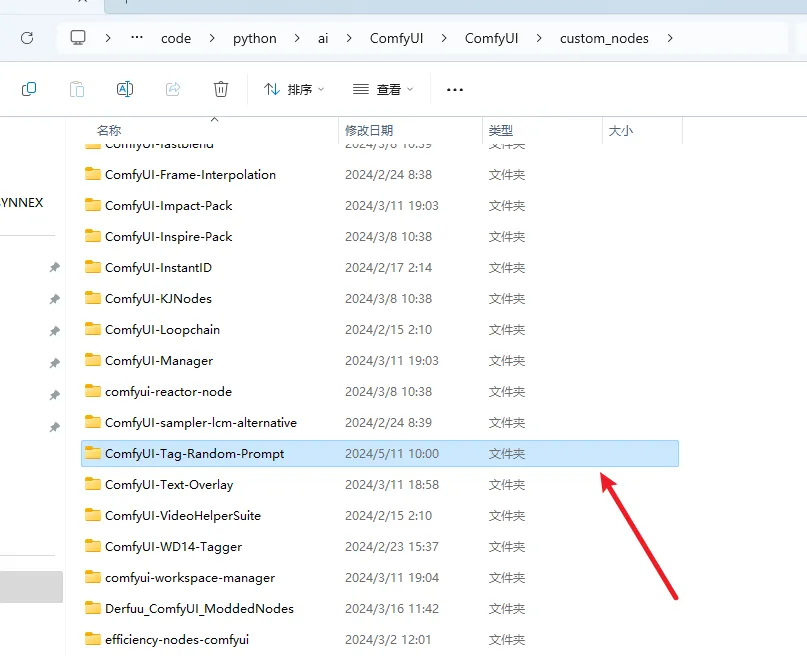Click the Share icon in toolbar

(173, 89)
